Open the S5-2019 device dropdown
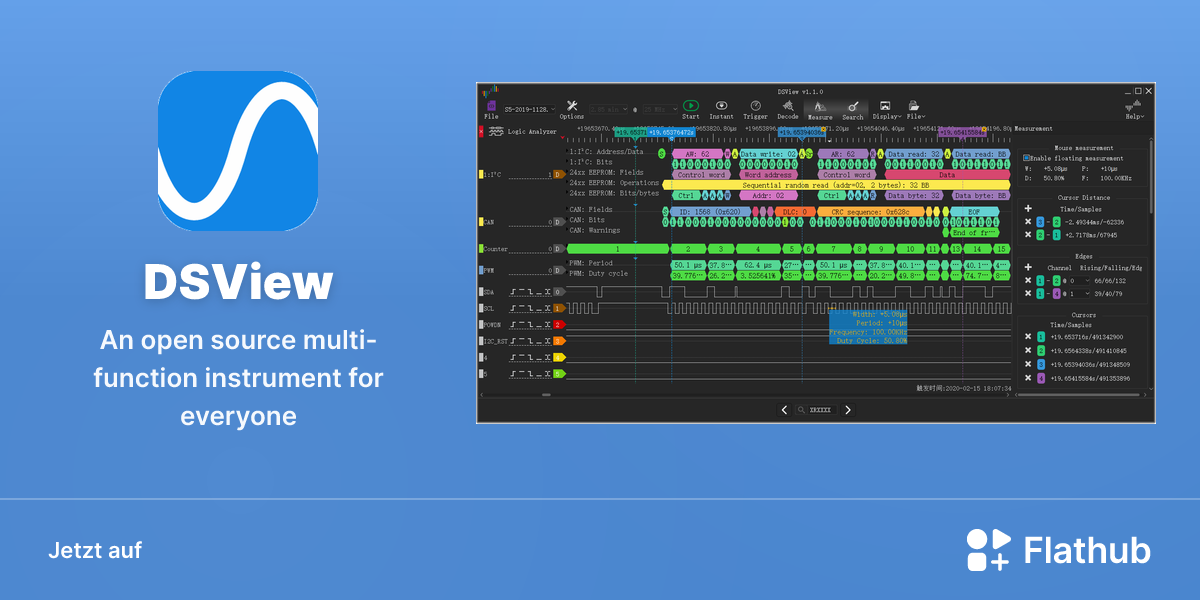This screenshot has height=600, width=1200. [530, 108]
